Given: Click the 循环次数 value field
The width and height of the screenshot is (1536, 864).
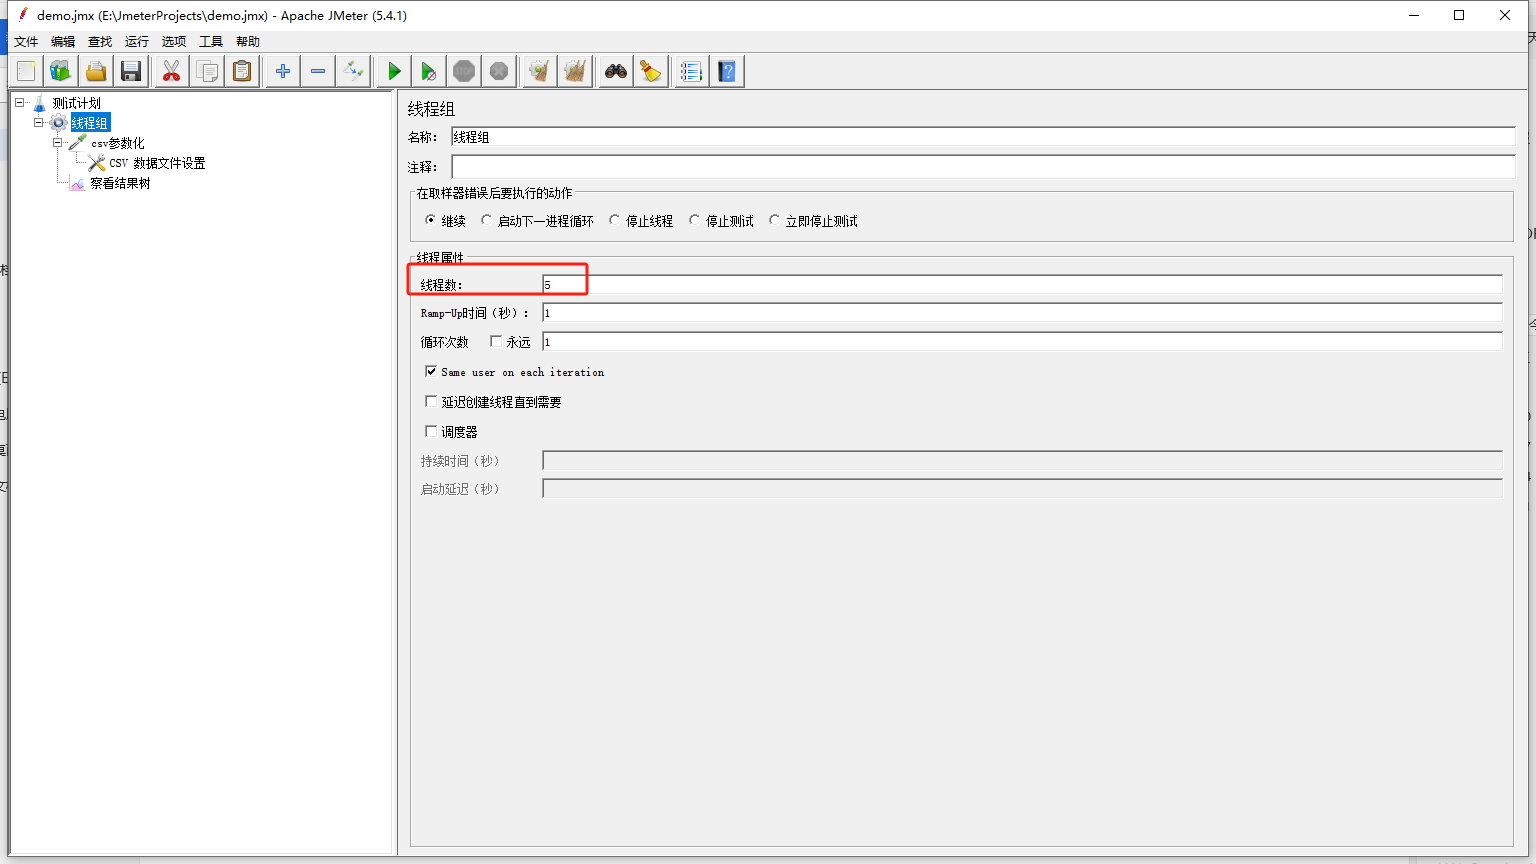Looking at the screenshot, I should 1022,341.
